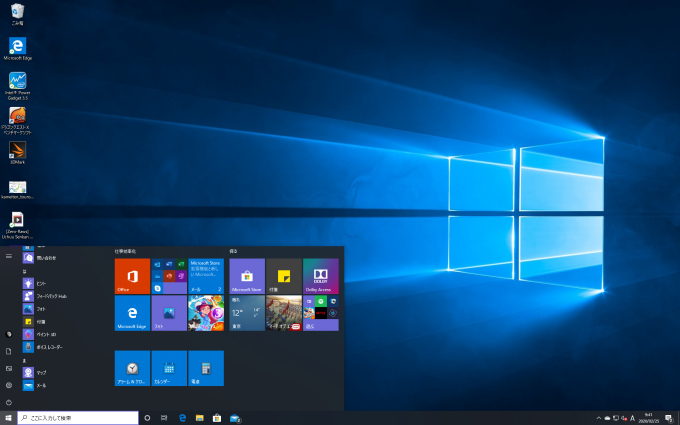Open Mail from the taskbar
Screen dimensions: 680x425
coord(235,418)
